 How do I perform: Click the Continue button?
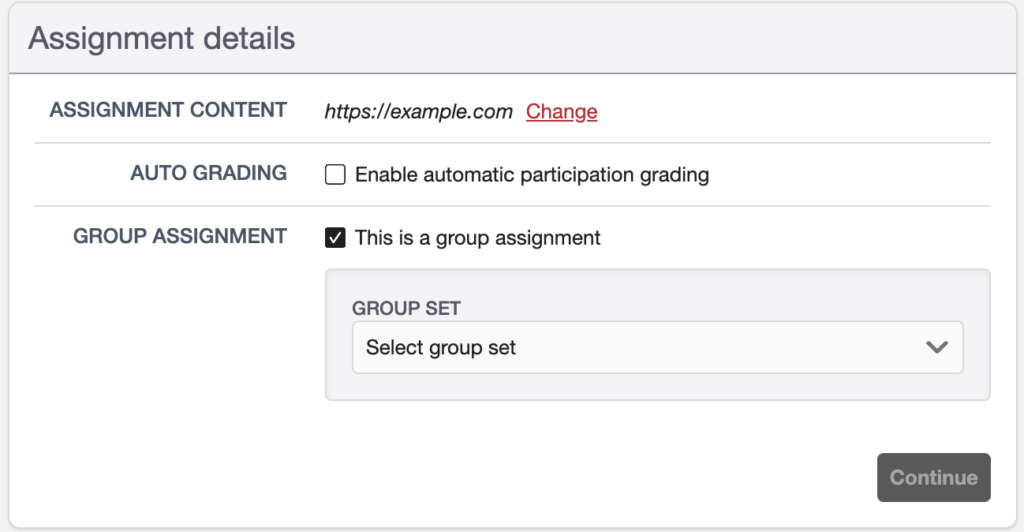(x=934, y=477)
